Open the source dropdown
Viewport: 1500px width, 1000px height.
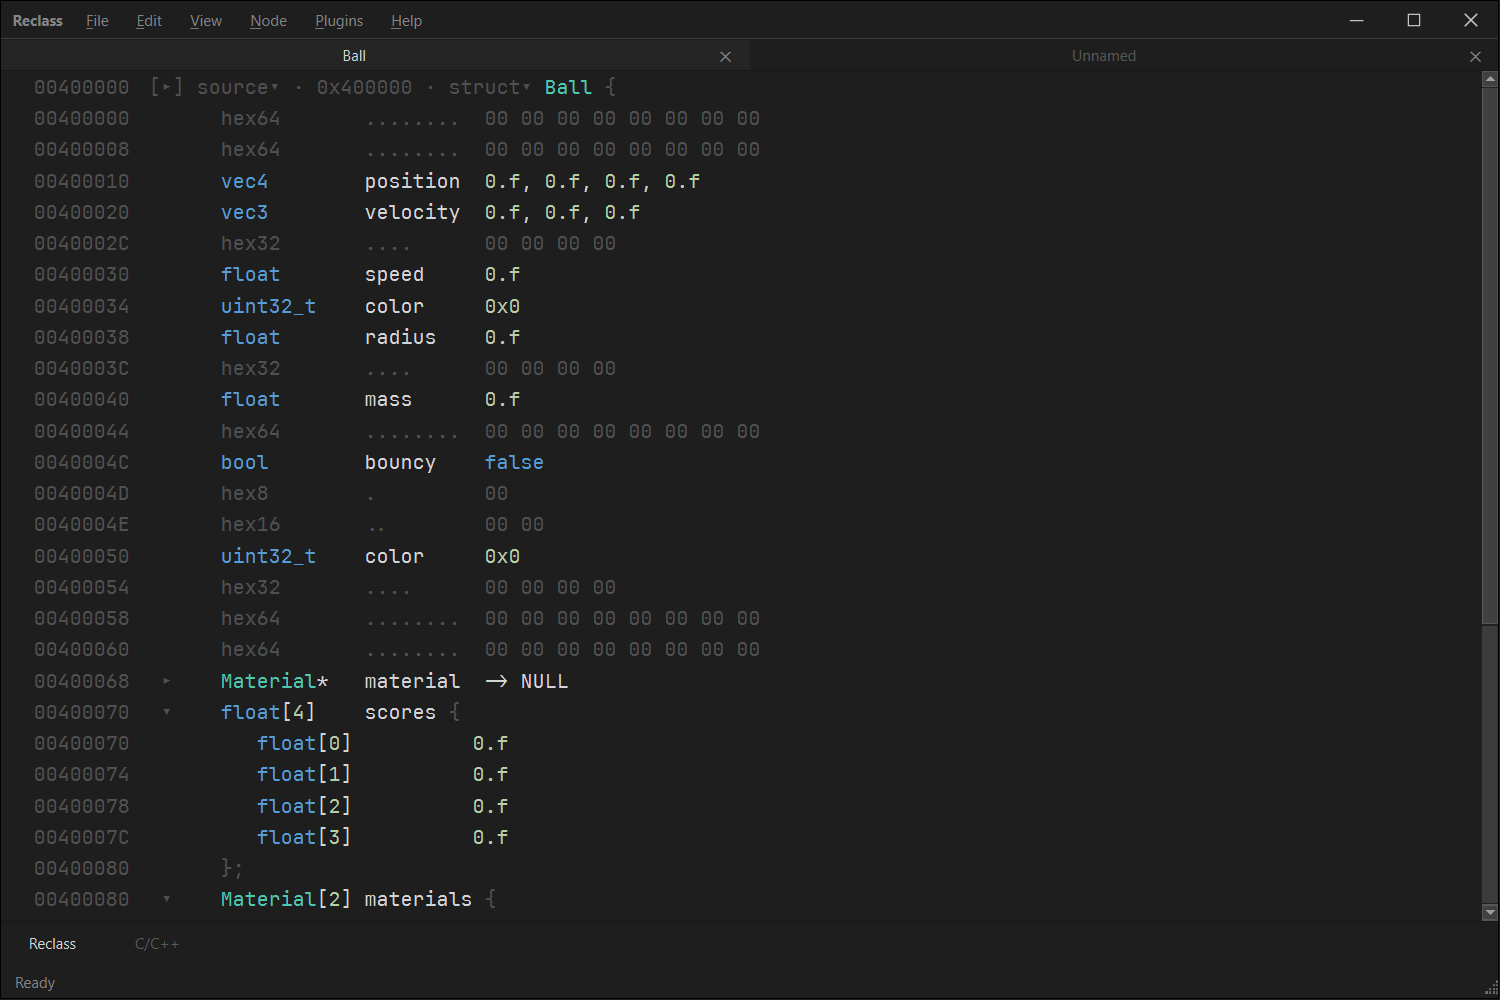click(238, 87)
